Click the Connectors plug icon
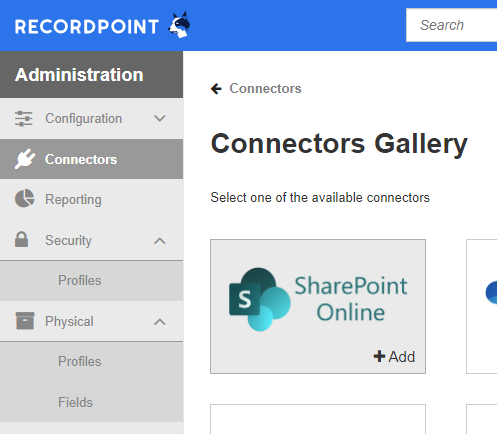Screen dimensions: 497x434 coord(25,159)
